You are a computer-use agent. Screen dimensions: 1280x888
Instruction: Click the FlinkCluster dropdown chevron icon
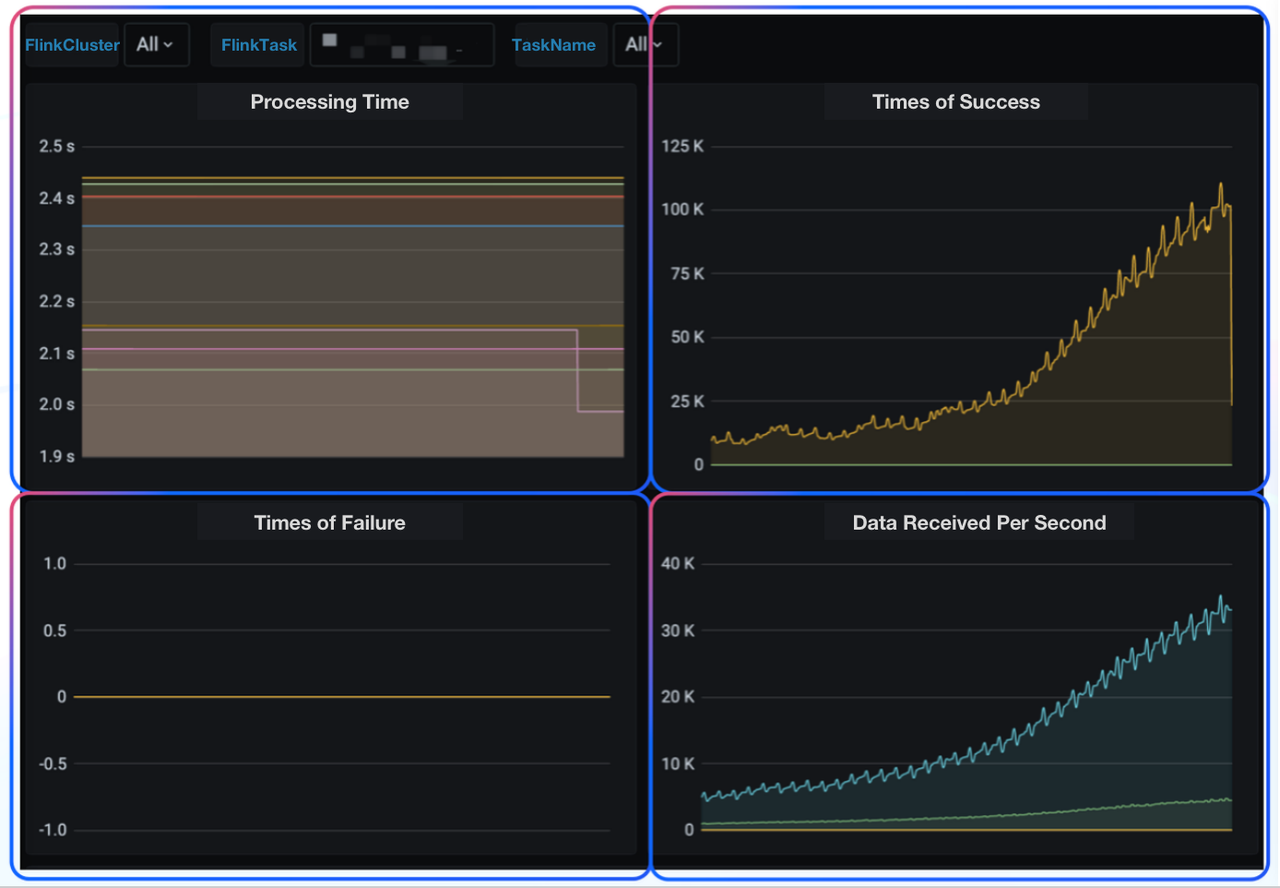170,44
